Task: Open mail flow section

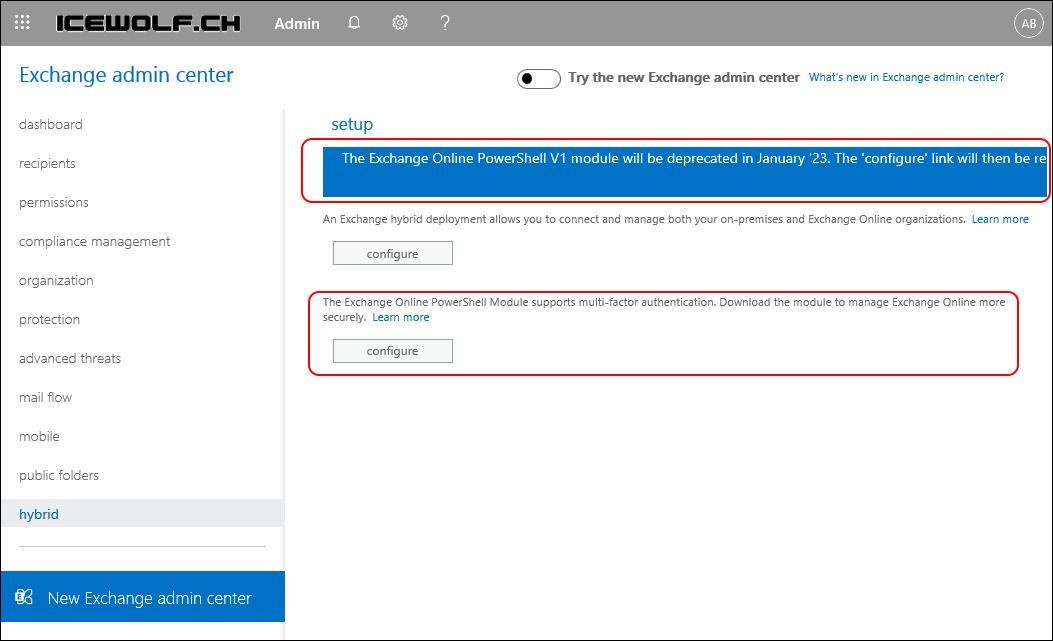Action: (46, 397)
